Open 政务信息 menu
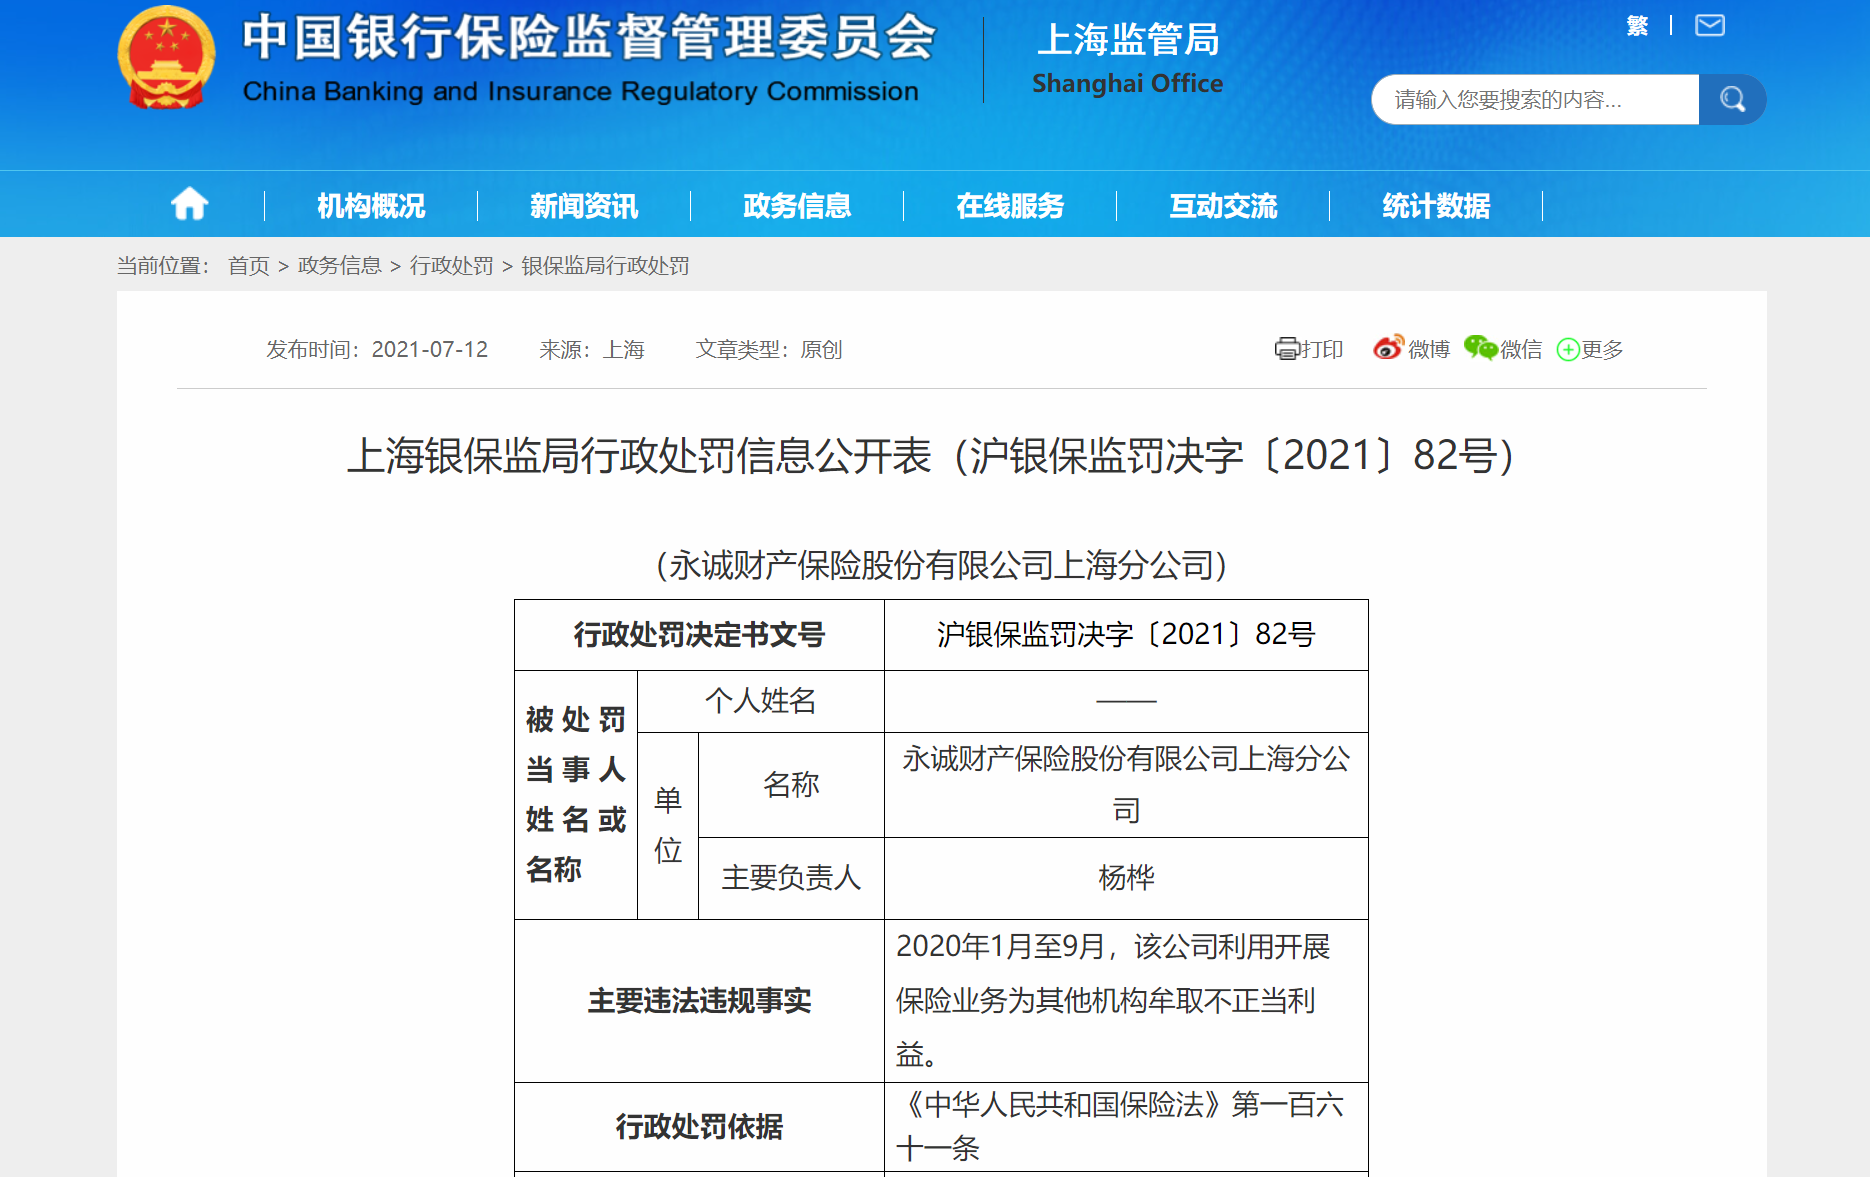The width and height of the screenshot is (1870, 1177). [x=797, y=206]
